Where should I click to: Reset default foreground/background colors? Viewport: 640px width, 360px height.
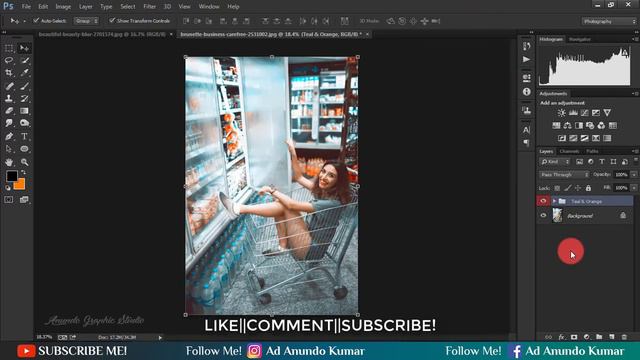[x=8, y=188]
